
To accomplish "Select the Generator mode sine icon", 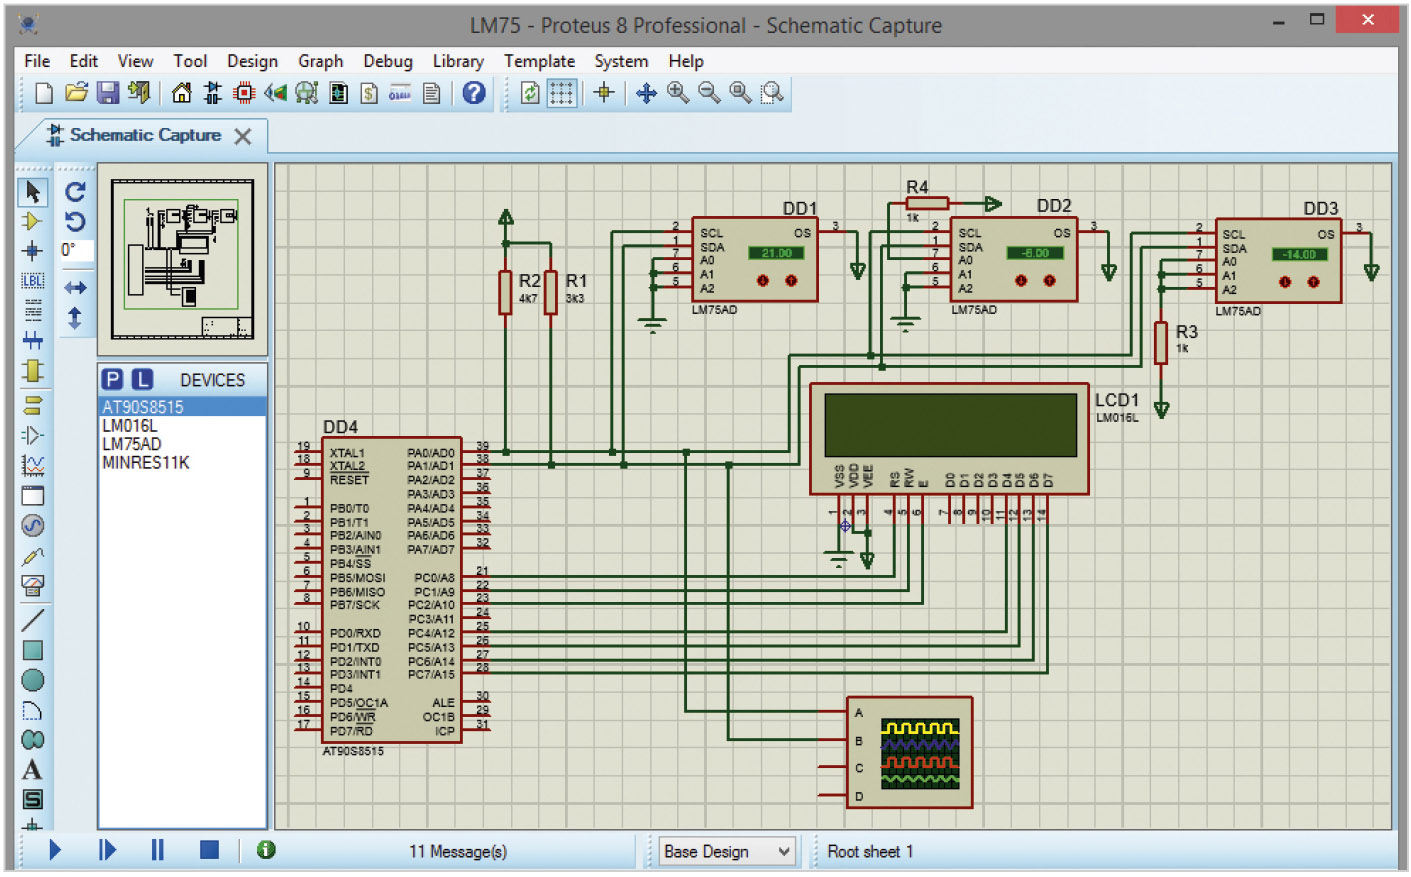I will click(x=33, y=525).
